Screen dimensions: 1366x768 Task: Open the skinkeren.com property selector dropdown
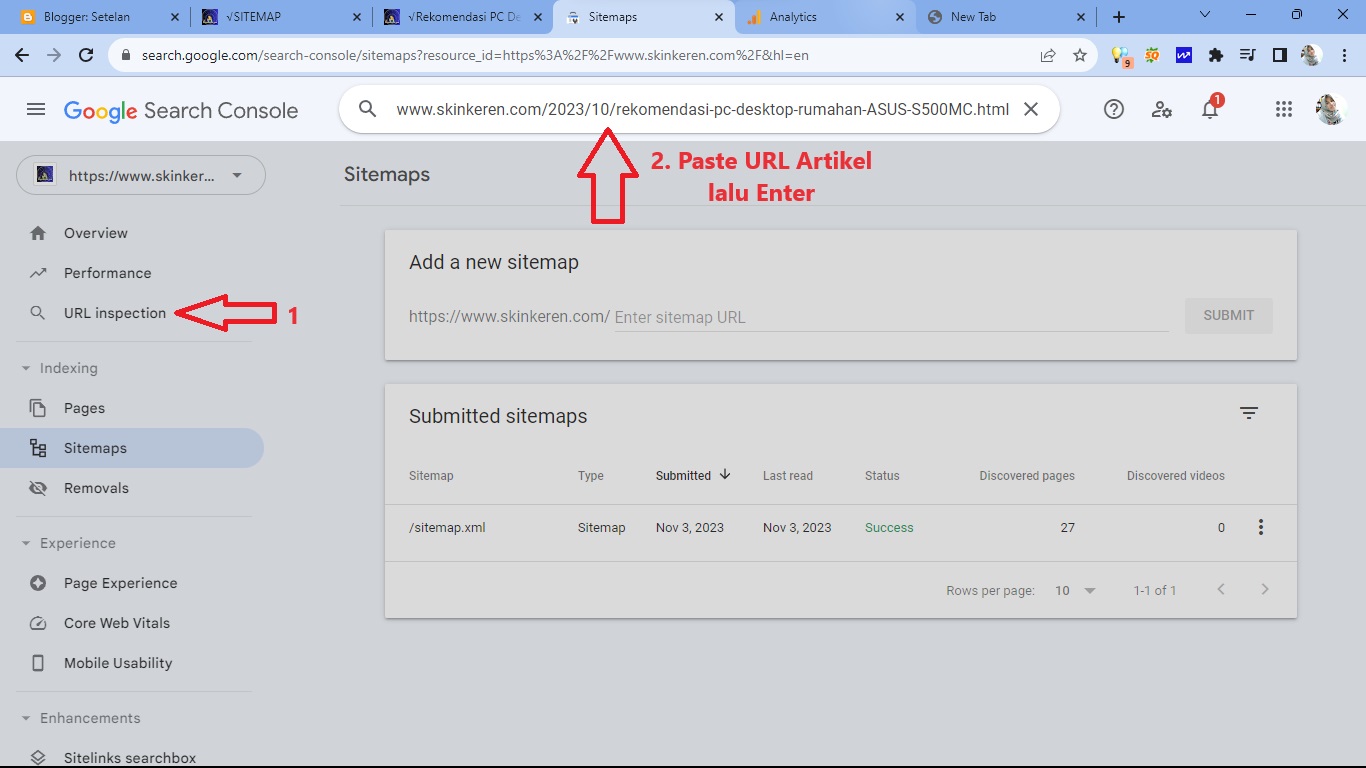pyautogui.click(x=141, y=175)
